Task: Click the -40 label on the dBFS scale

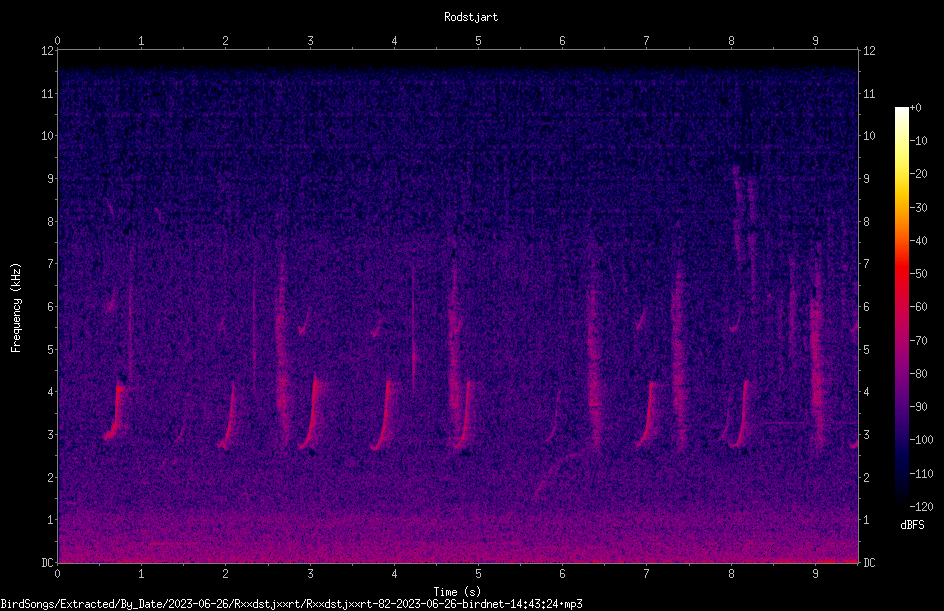Action: [919, 241]
